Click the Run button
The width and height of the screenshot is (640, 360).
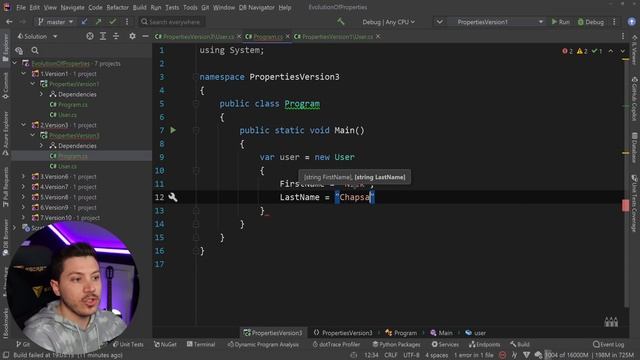click(x=561, y=22)
